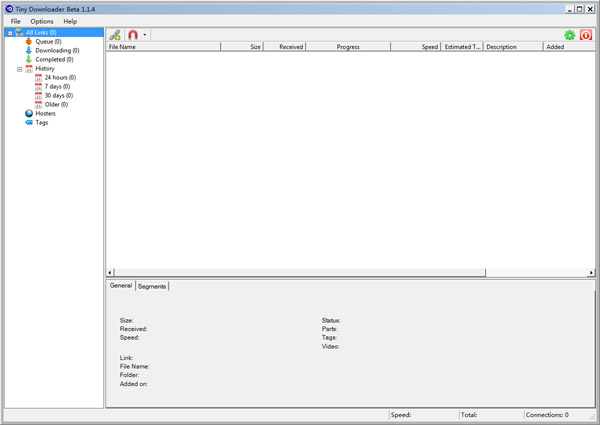Click the Description column header
Viewport: 600px width, 425px height.
pyautogui.click(x=513, y=47)
